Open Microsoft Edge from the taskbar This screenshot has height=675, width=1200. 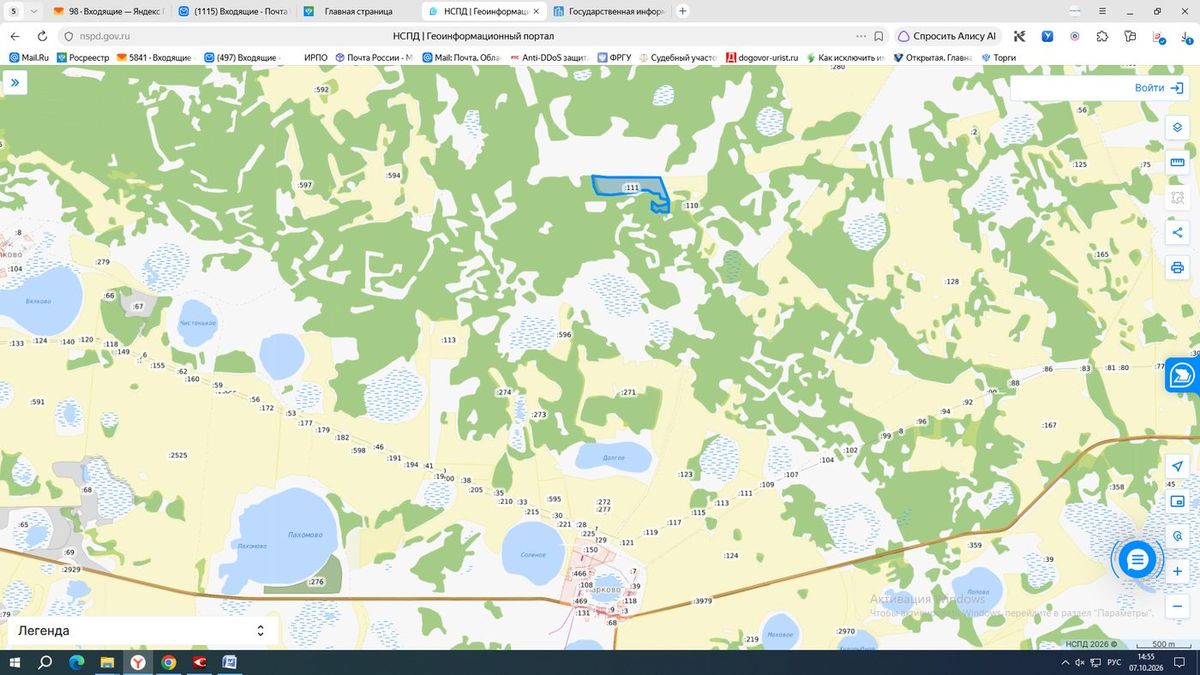click(76, 662)
